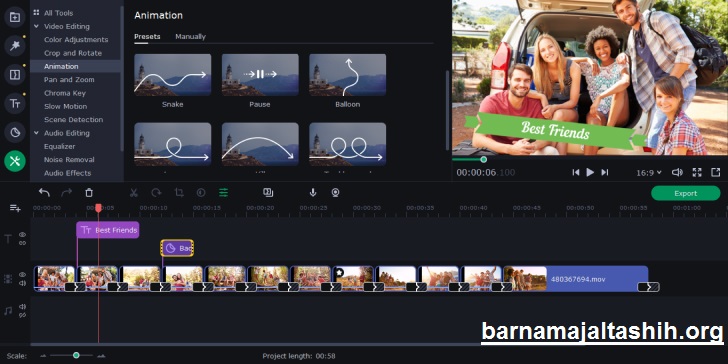728x364 pixels.
Task: Mute the video track audio
Action: point(22,283)
